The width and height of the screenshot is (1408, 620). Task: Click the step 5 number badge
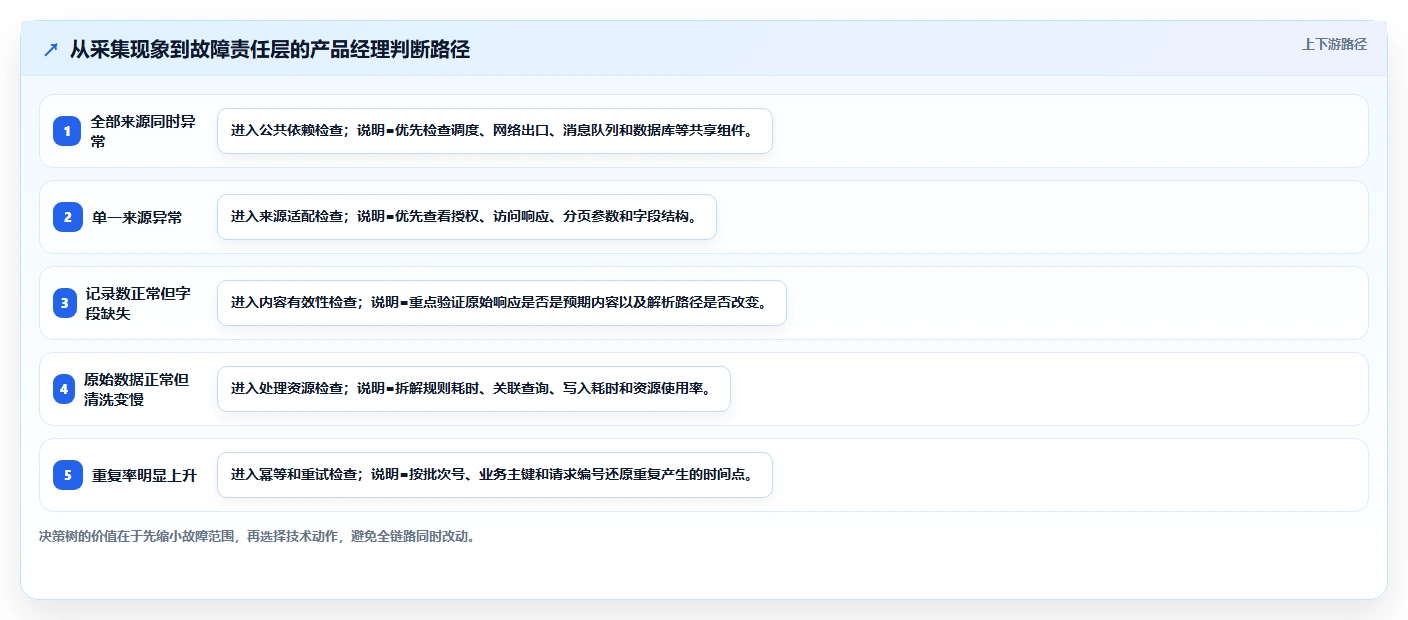[x=68, y=475]
